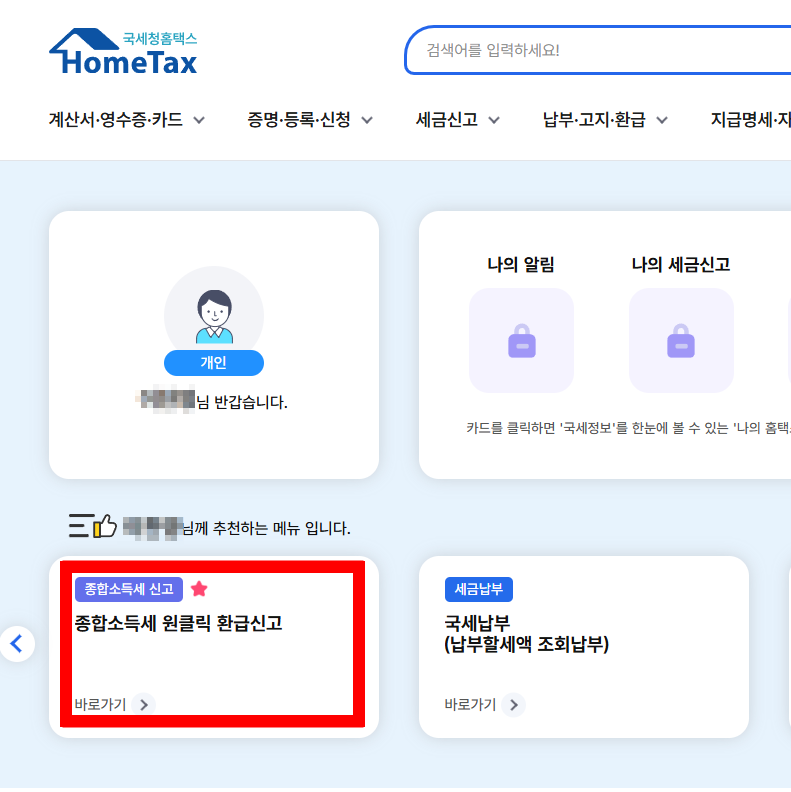Image resolution: width=791 pixels, height=792 pixels.
Task: Click the previous carousel arrow
Action: click(x=17, y=644)
